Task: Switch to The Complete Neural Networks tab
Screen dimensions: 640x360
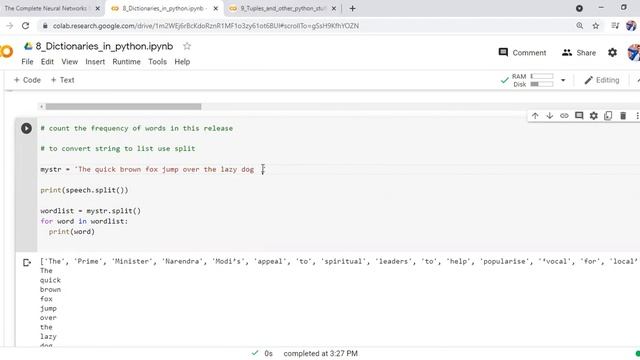Action: (46, 8)
